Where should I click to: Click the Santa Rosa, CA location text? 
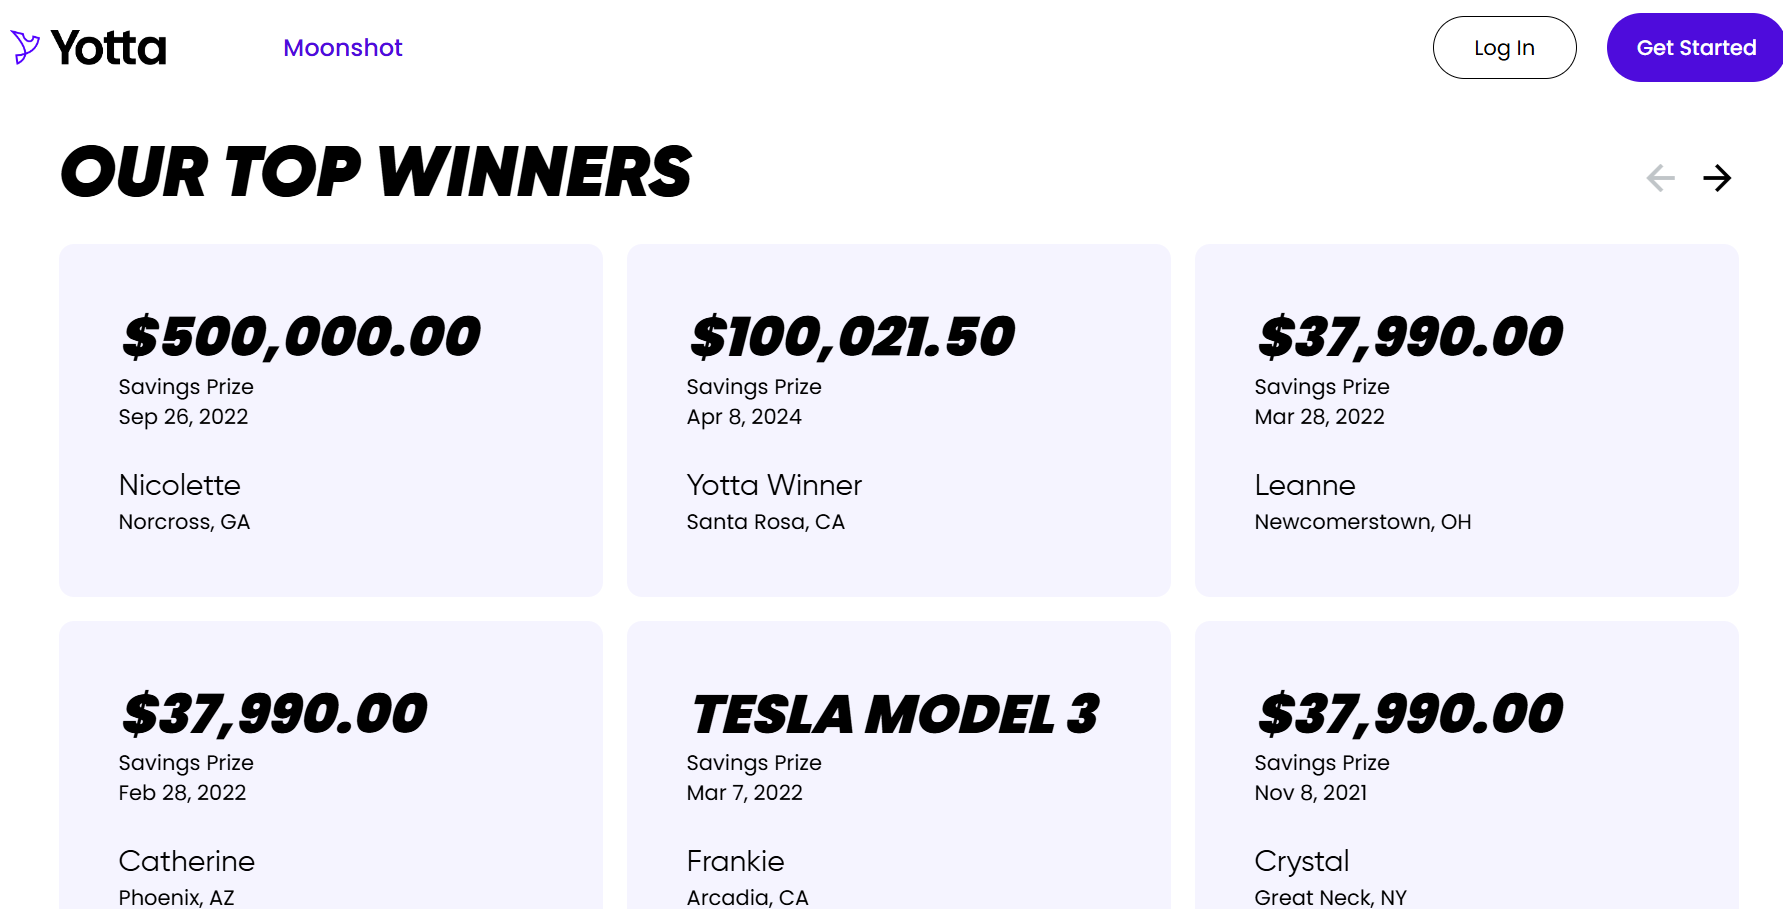coord(765,522)
